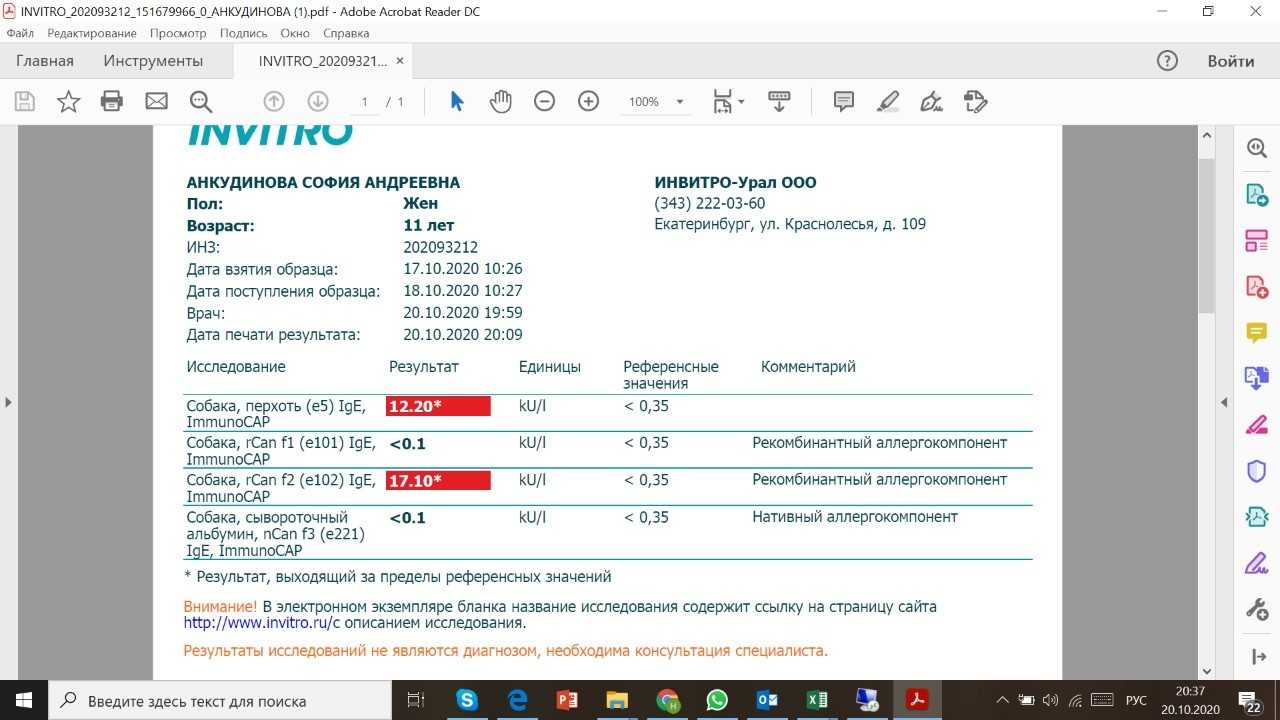Click the last toolbar stamp tool icon
Image resolution: width=1280 pixels, height=720 pixels.
tap(975, 101)
